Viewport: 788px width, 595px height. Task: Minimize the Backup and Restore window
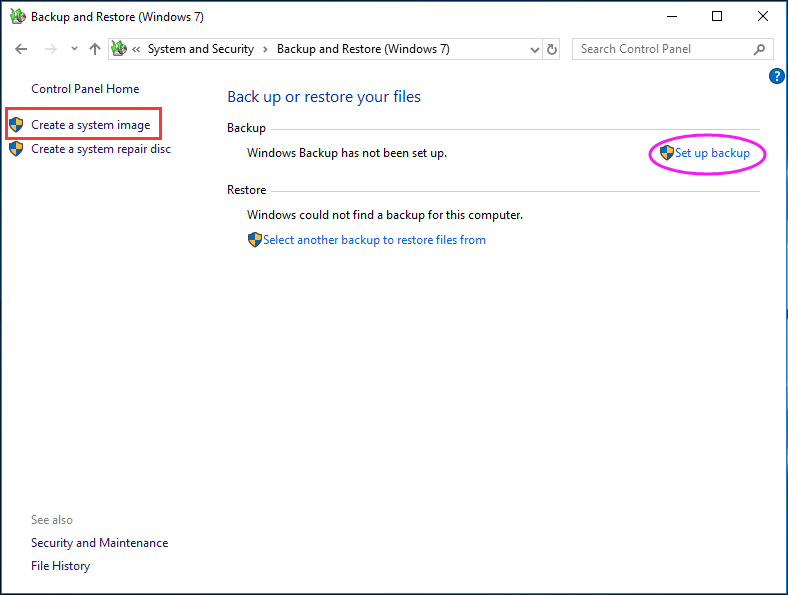672,17
